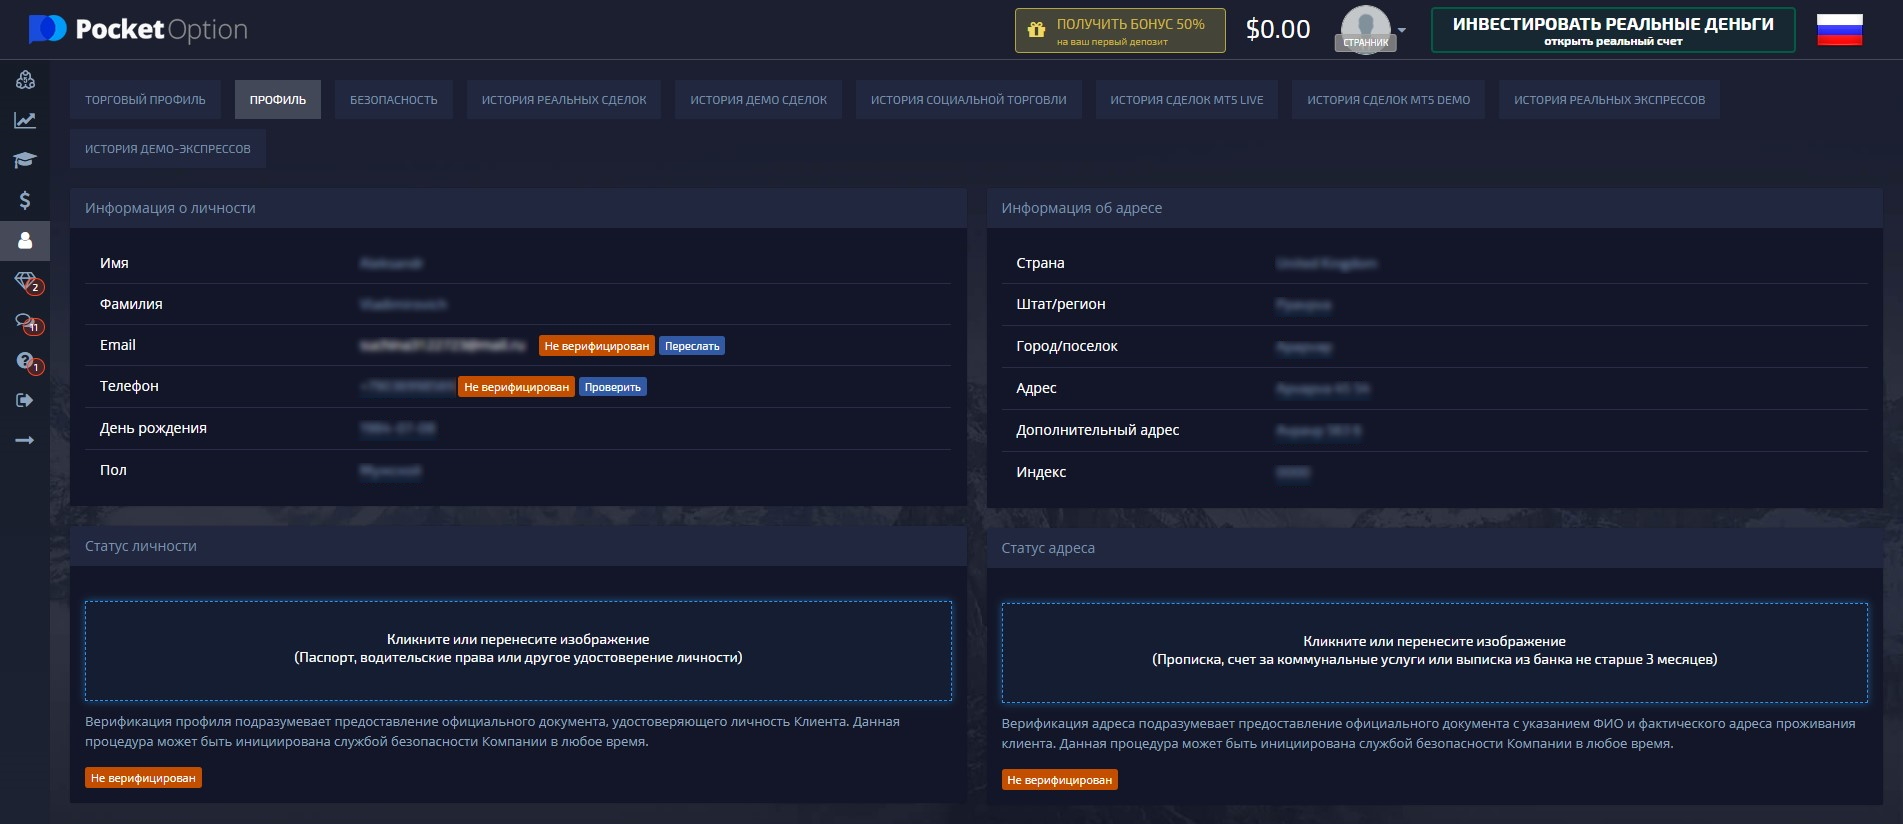Switch to the Безопасность tab
Viewport: 1903px width, 824px height.
[x=393, y=100]
